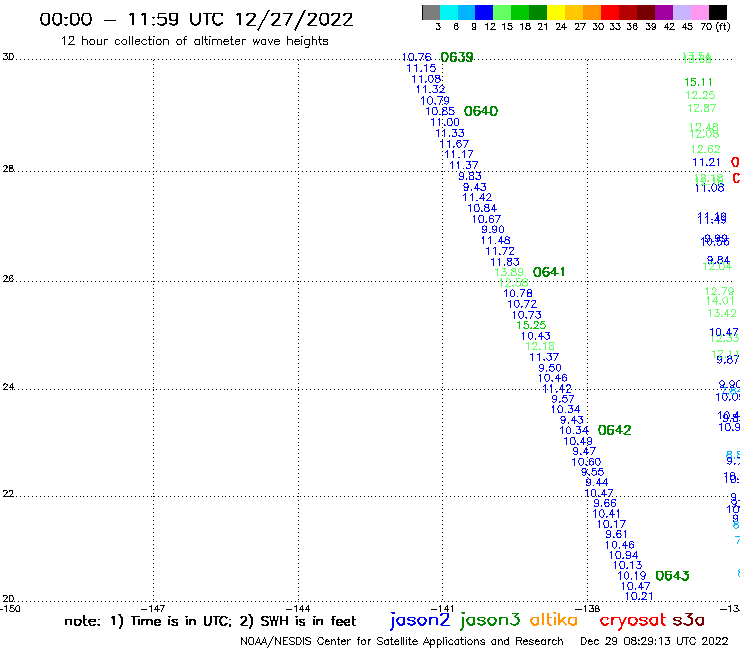Click the longitude axis label -147
Image resolution: width=740 pixels, height=650 pixels.
[x=153, y=609]
